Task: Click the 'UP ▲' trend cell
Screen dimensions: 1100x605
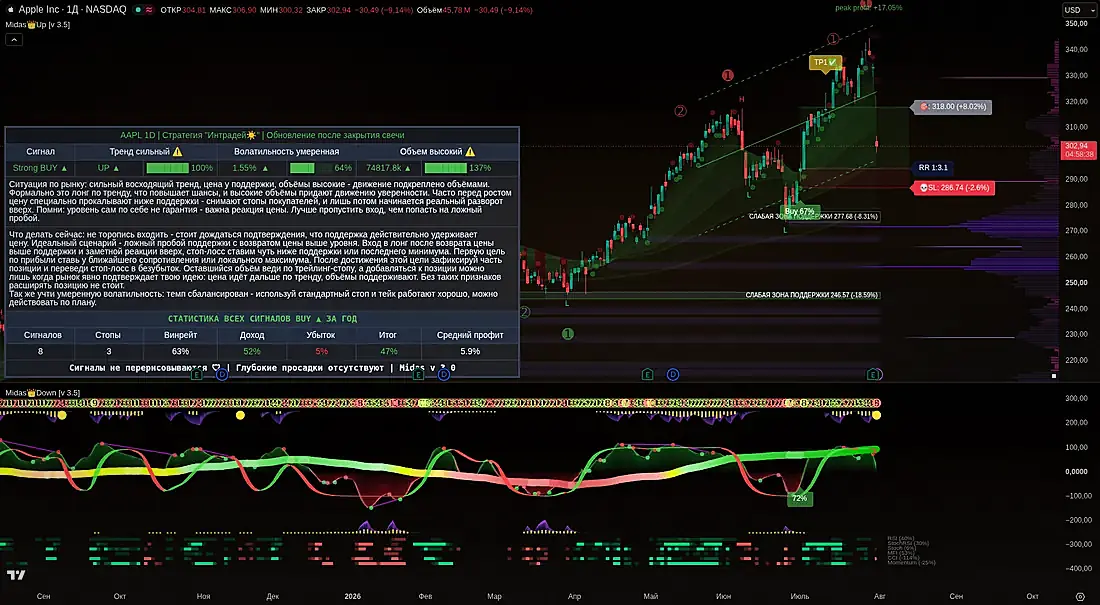Action: (109, 168)
